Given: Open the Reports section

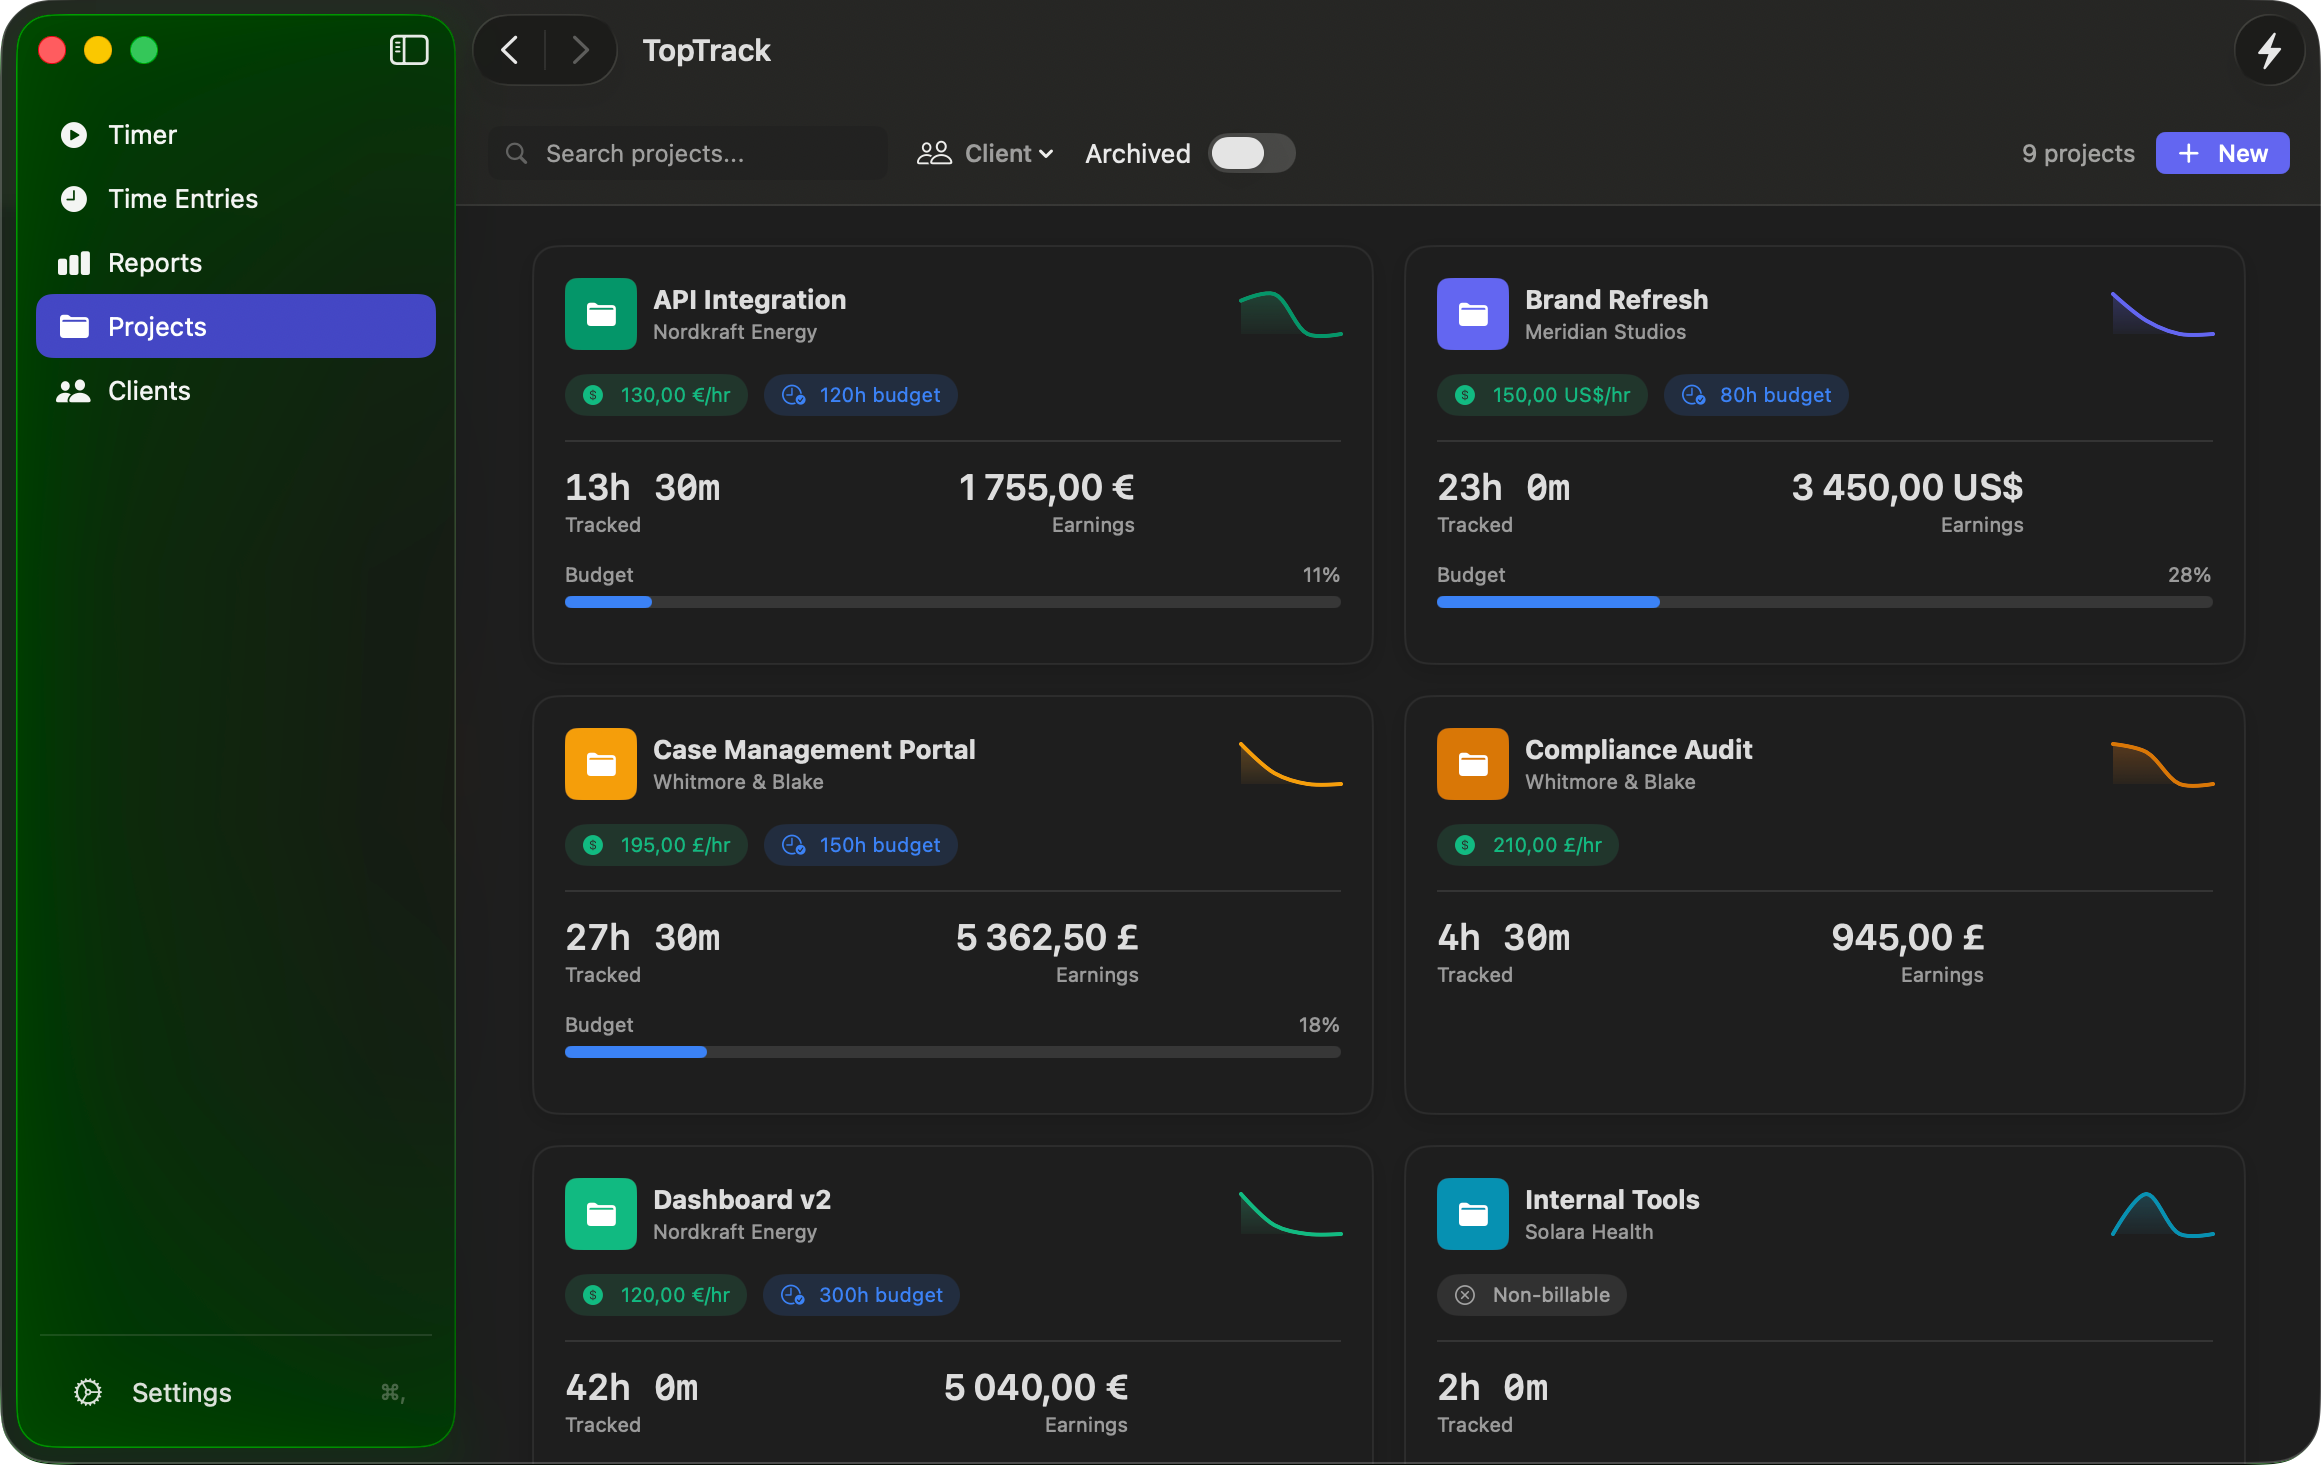Looking at the screenshot, I should pos(154,262).
